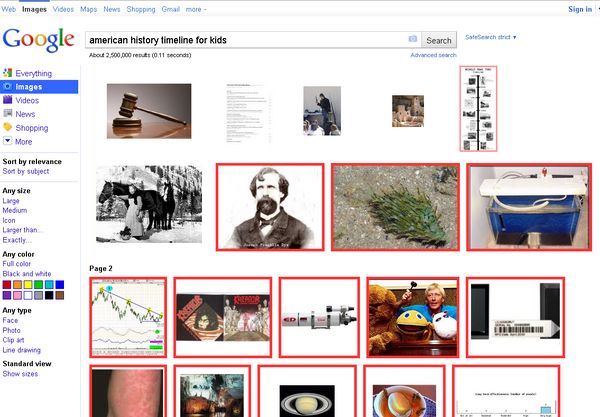Open the puppets with man thumbnail

(x=412, y=318)
